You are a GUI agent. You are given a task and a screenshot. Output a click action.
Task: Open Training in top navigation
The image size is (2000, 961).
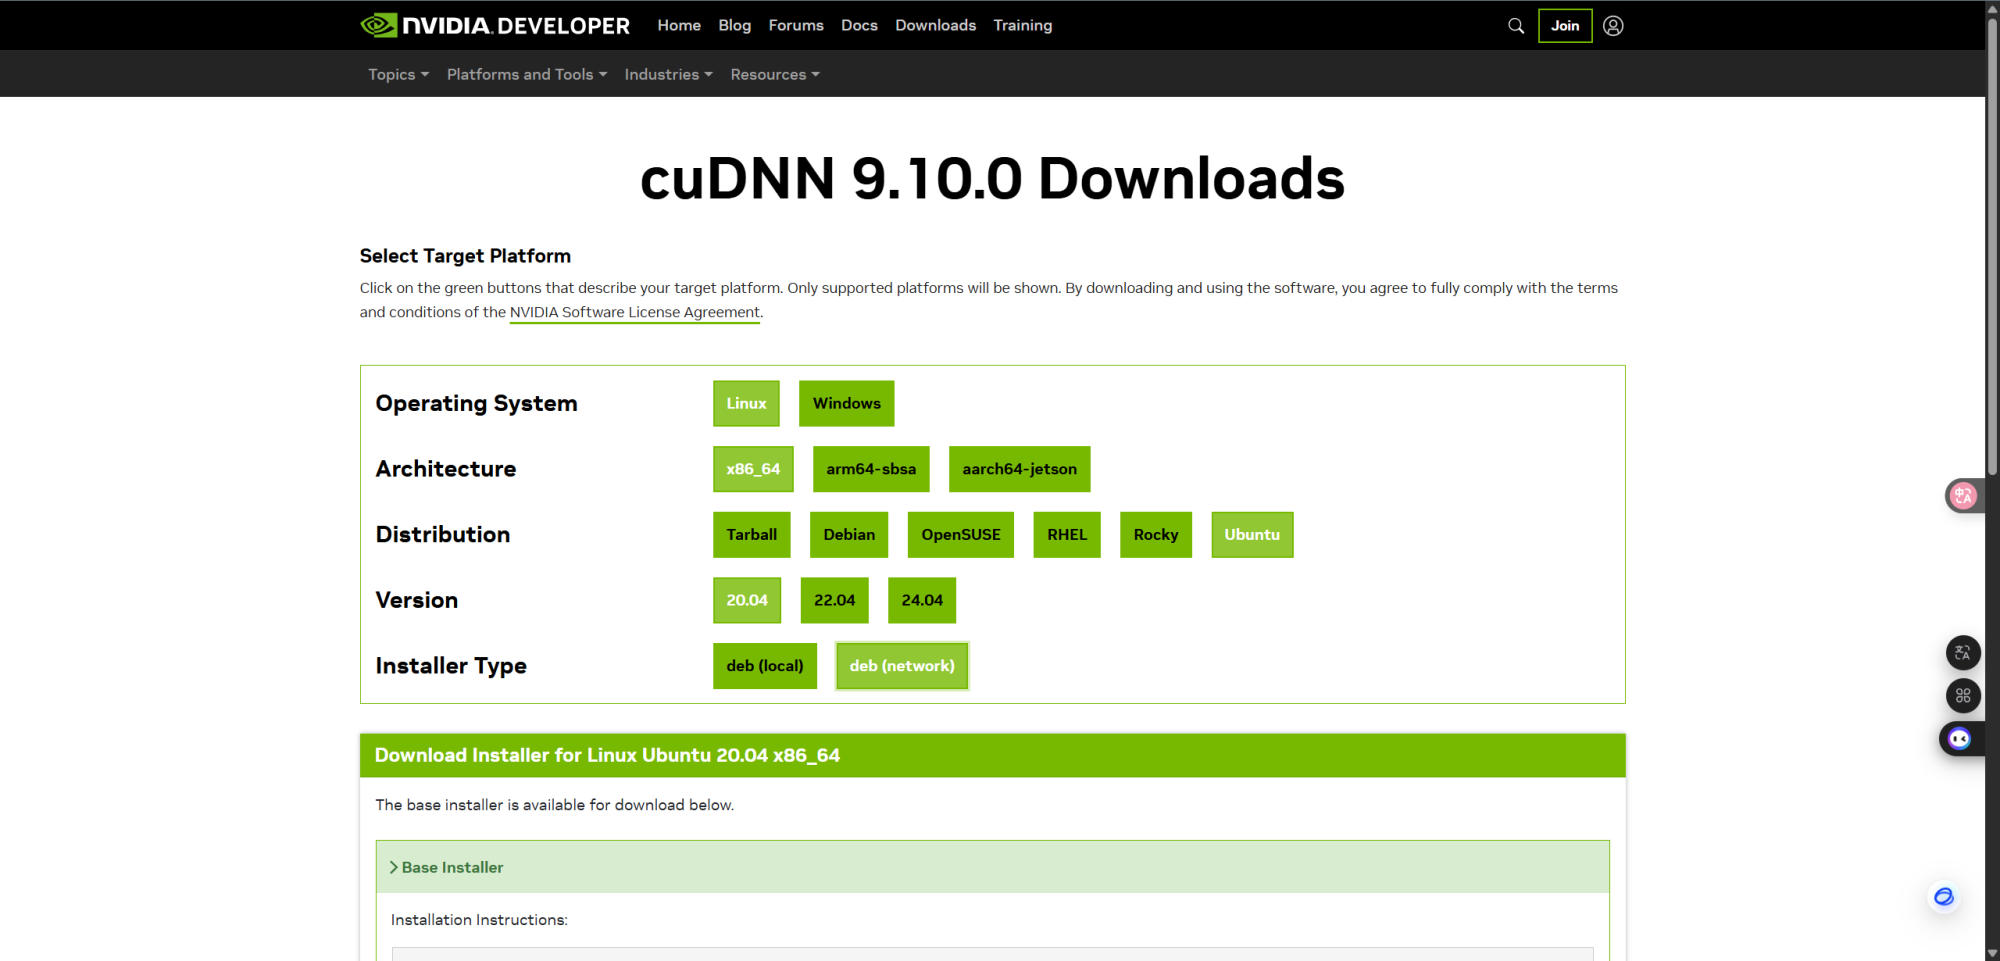tap(1022, 25)
